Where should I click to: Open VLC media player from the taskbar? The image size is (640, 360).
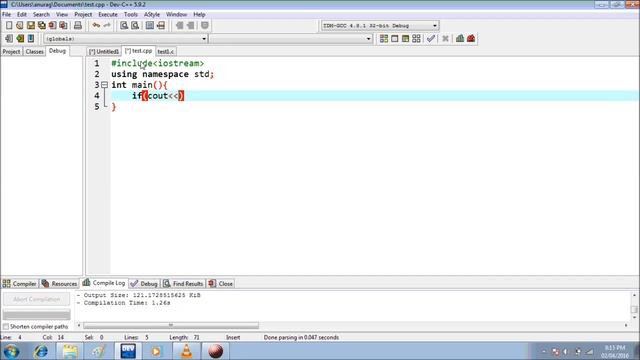click(x=187, y=351)
